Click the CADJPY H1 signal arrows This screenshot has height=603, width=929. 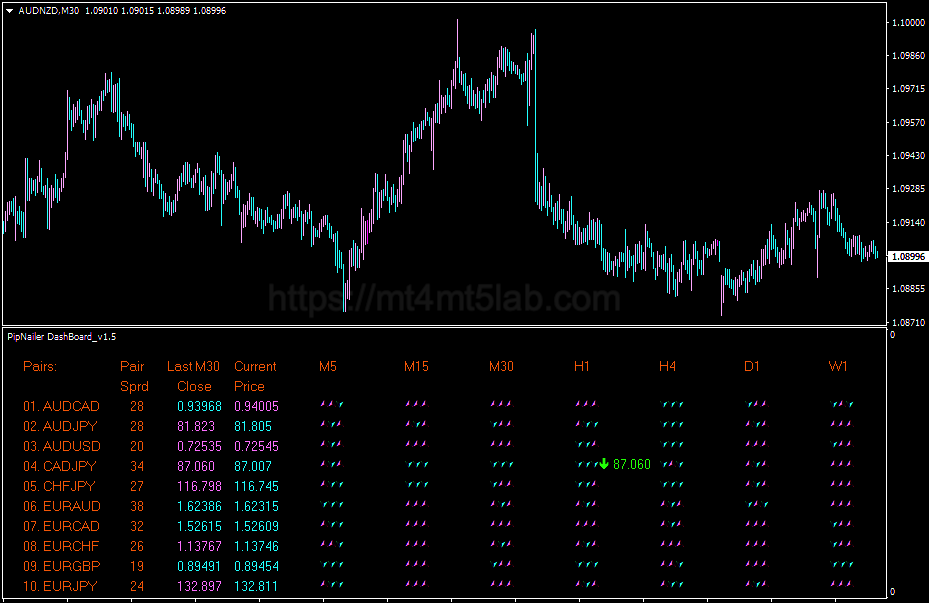(587, 464)
